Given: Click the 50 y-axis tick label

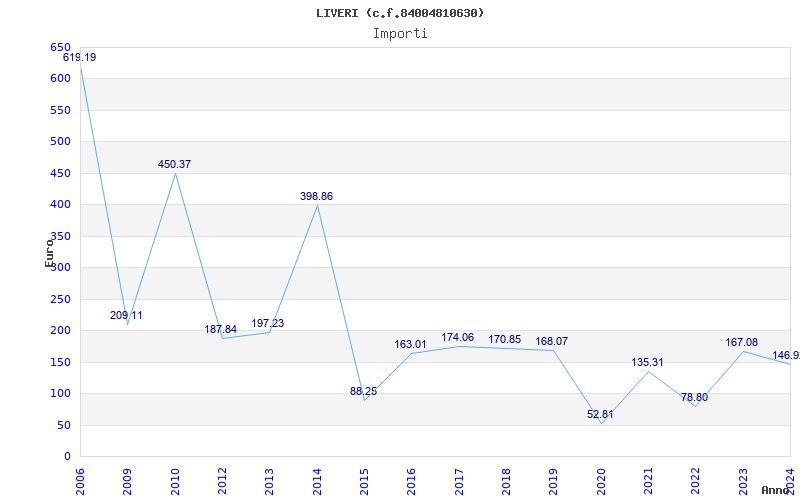Looking at the screenshot, I should [64, 426].
